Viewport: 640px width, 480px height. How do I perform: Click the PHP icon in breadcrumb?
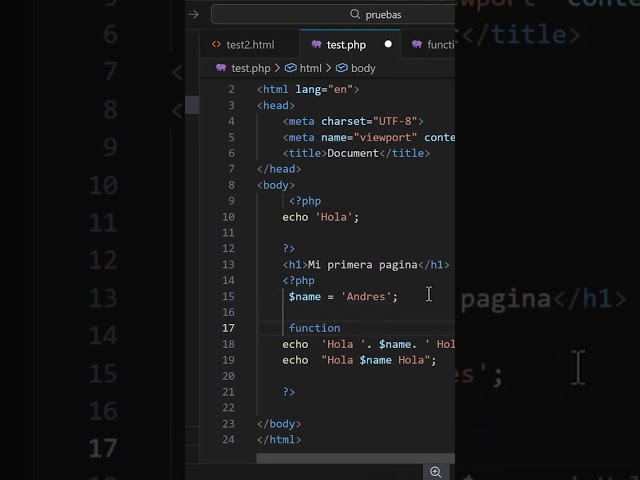(x=221, y=68)
